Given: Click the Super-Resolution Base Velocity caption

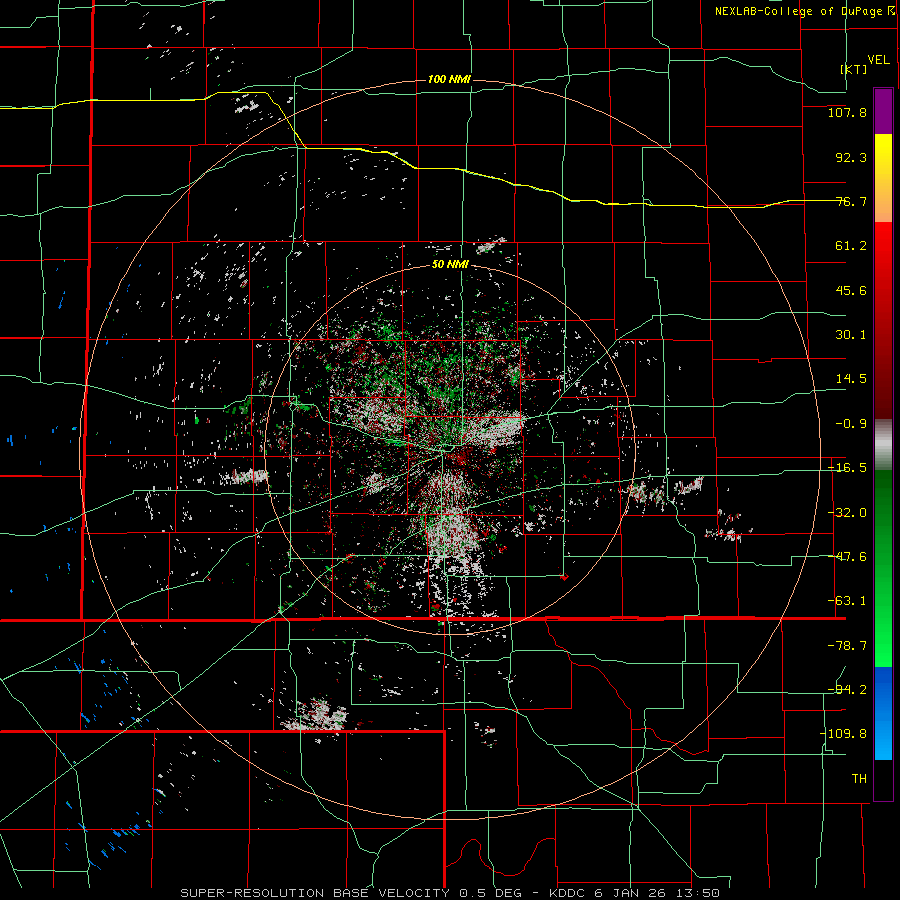Looking at the screenshot, I should 449,893.
